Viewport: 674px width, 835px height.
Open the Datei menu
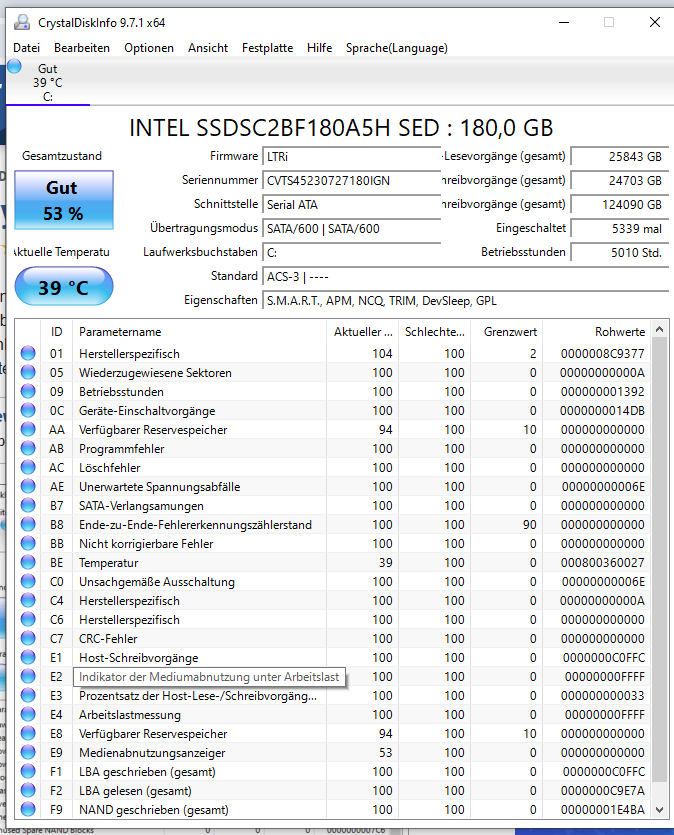27,48
